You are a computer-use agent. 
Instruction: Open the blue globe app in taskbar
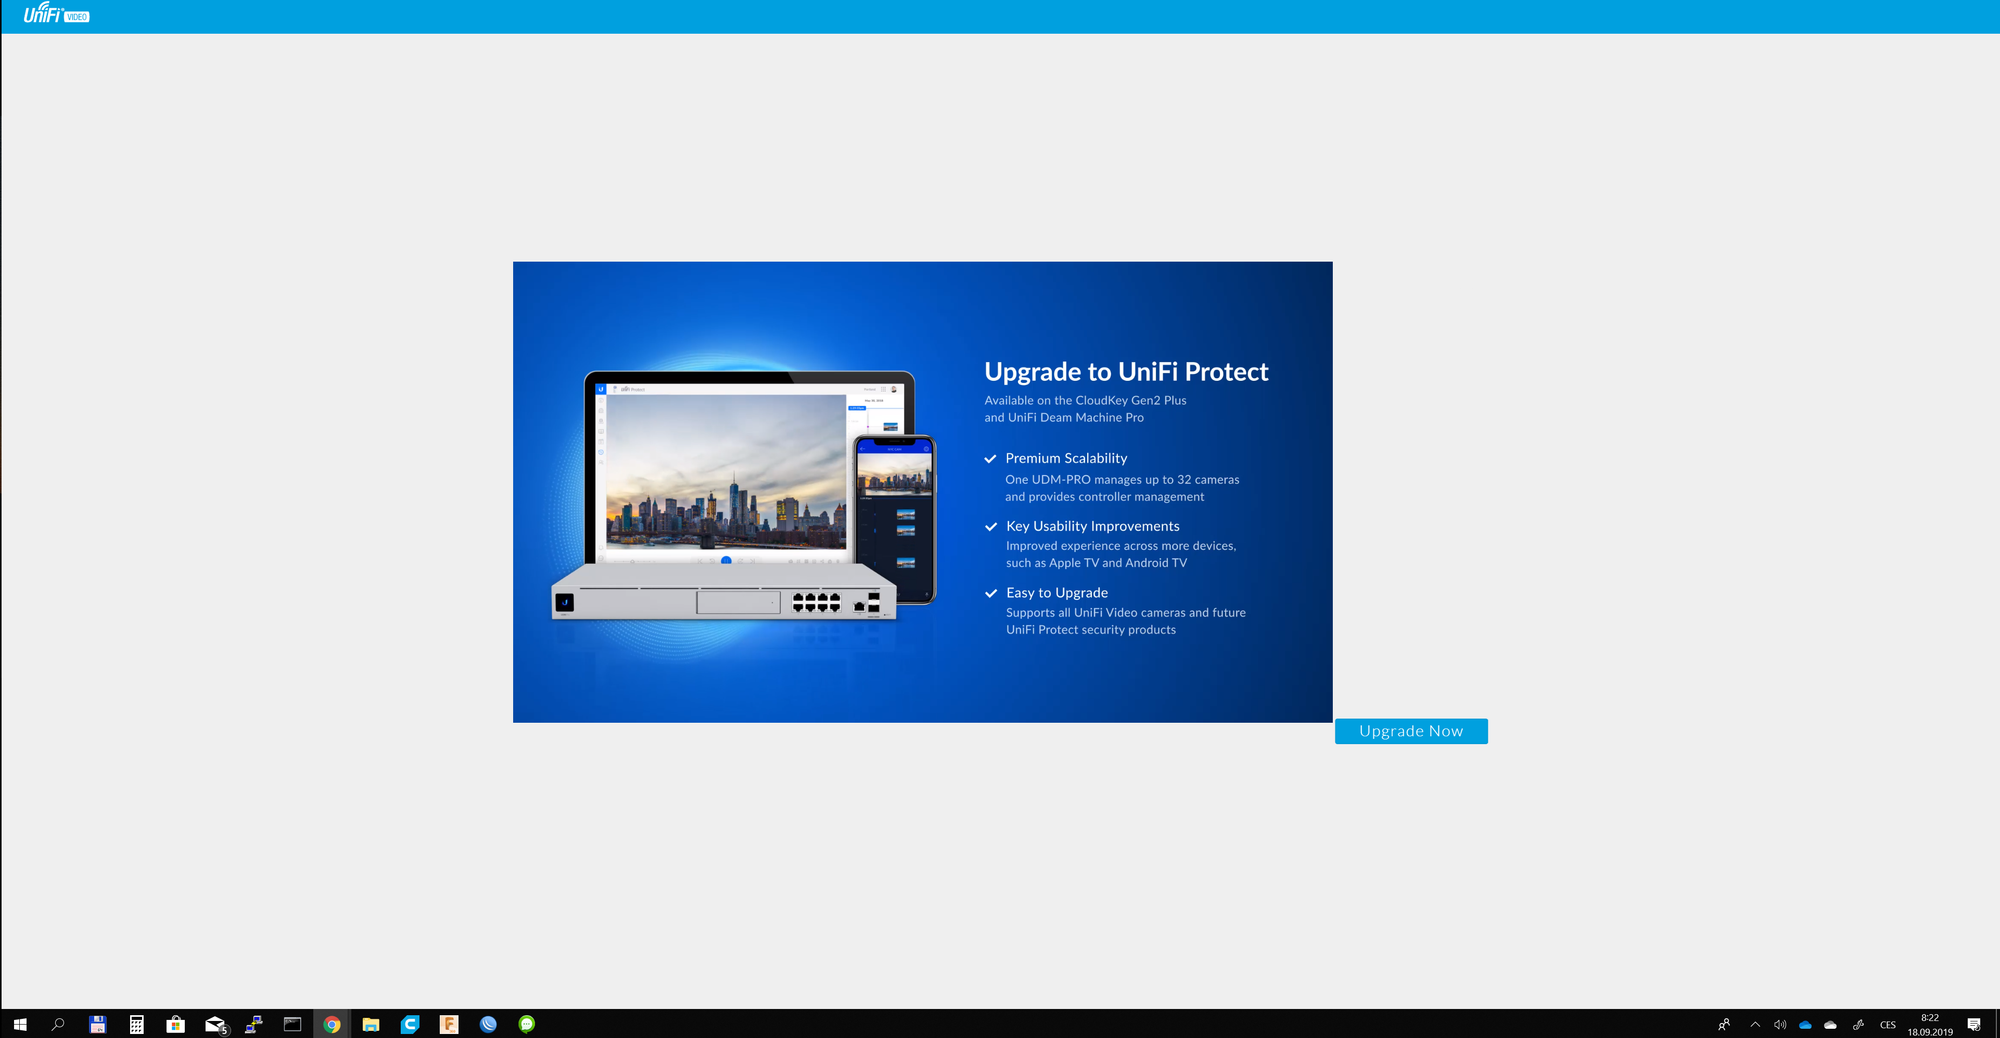(x=488, y=1024)
